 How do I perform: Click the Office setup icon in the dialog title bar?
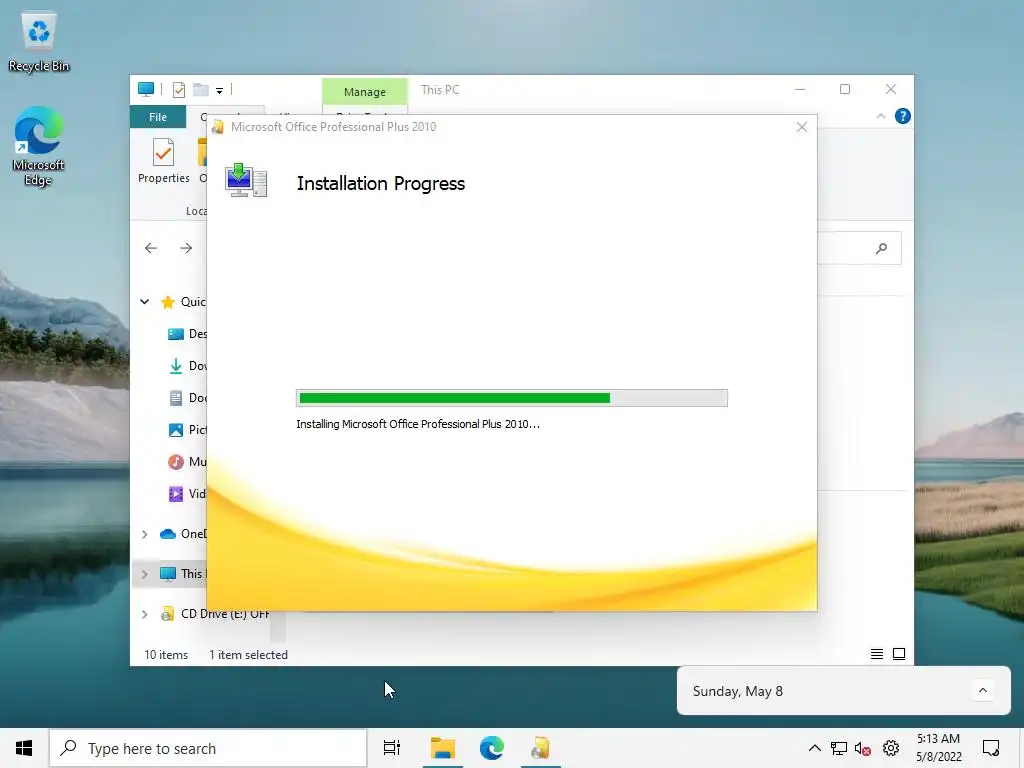[x=218, y=127]
